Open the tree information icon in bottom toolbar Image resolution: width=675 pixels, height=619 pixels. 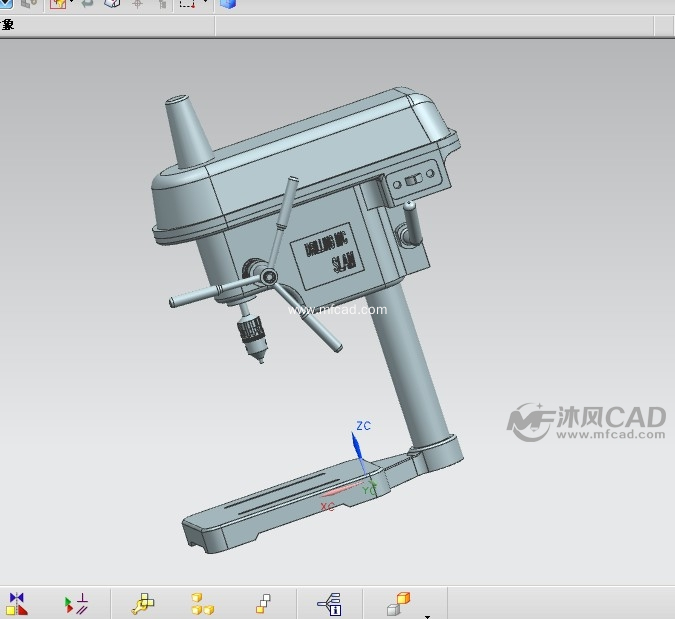click(x=330, y=603)
